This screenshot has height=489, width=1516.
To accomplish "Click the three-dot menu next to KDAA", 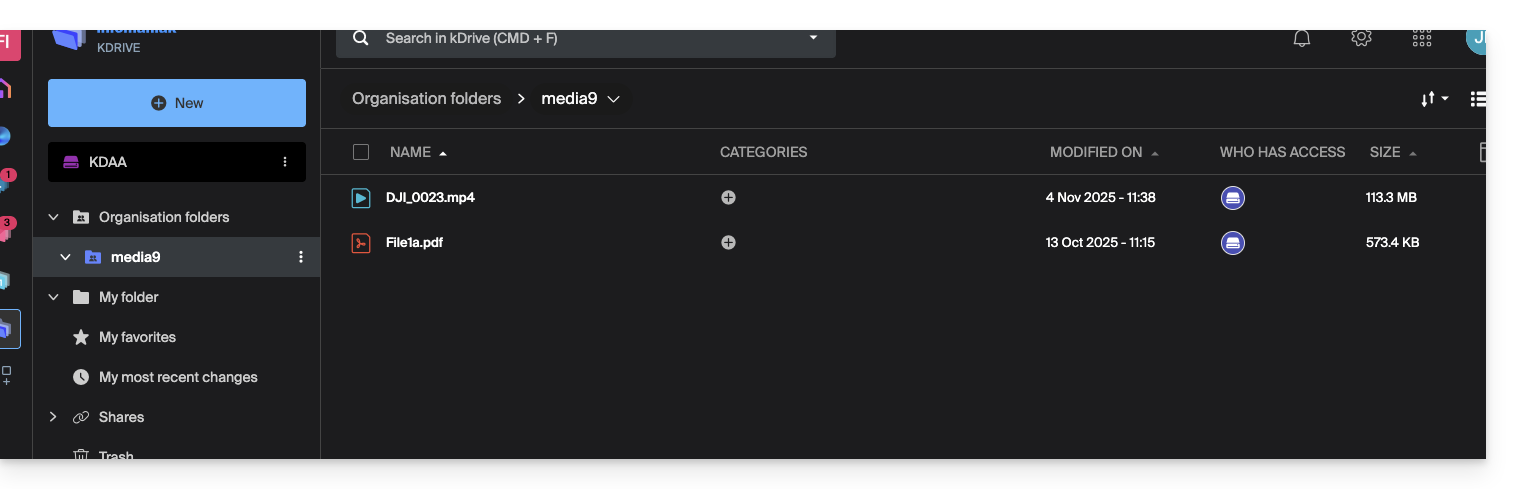I will point(285,162).
